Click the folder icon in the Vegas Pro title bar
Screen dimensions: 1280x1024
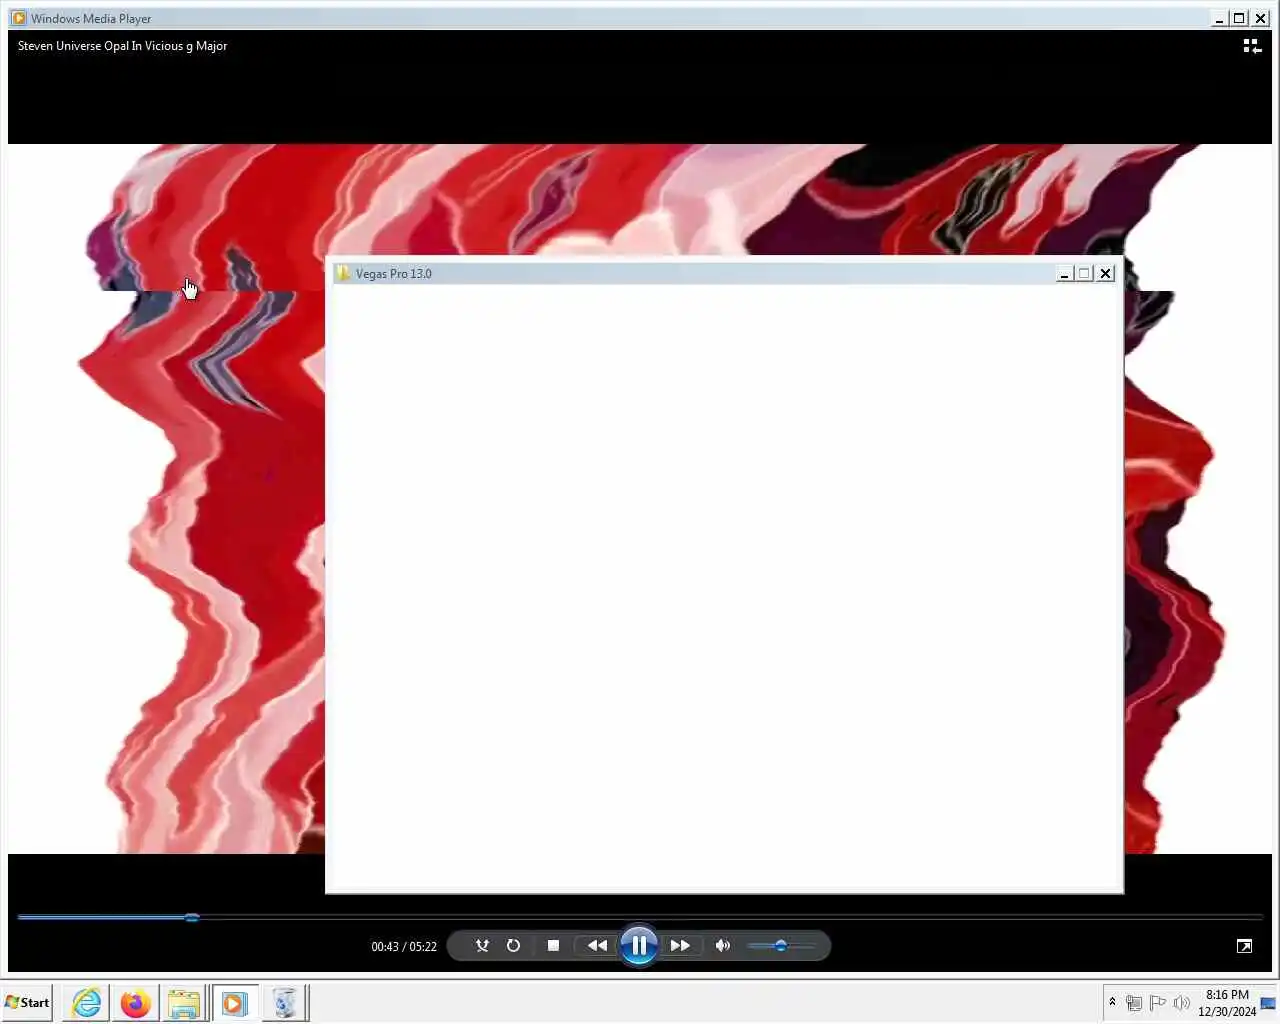343,273
